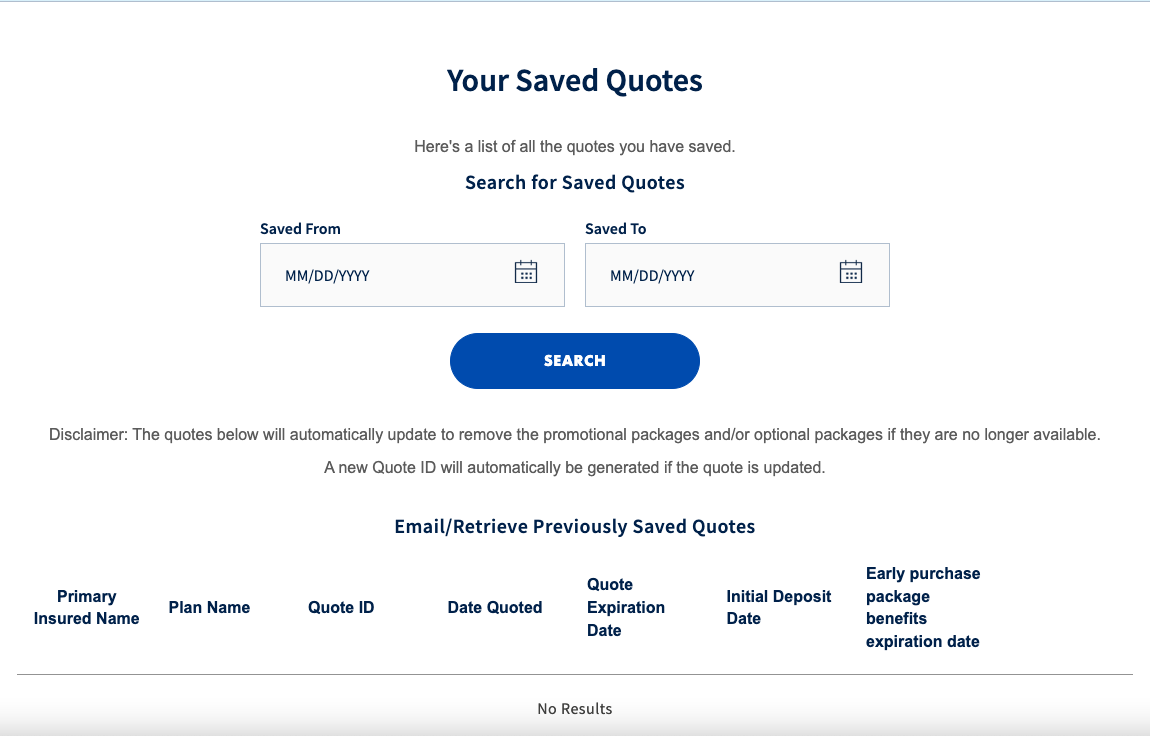This screenshot has width=1150, height=736.
Task: Click the Saved To label
Action: click(x=615, y=229)
